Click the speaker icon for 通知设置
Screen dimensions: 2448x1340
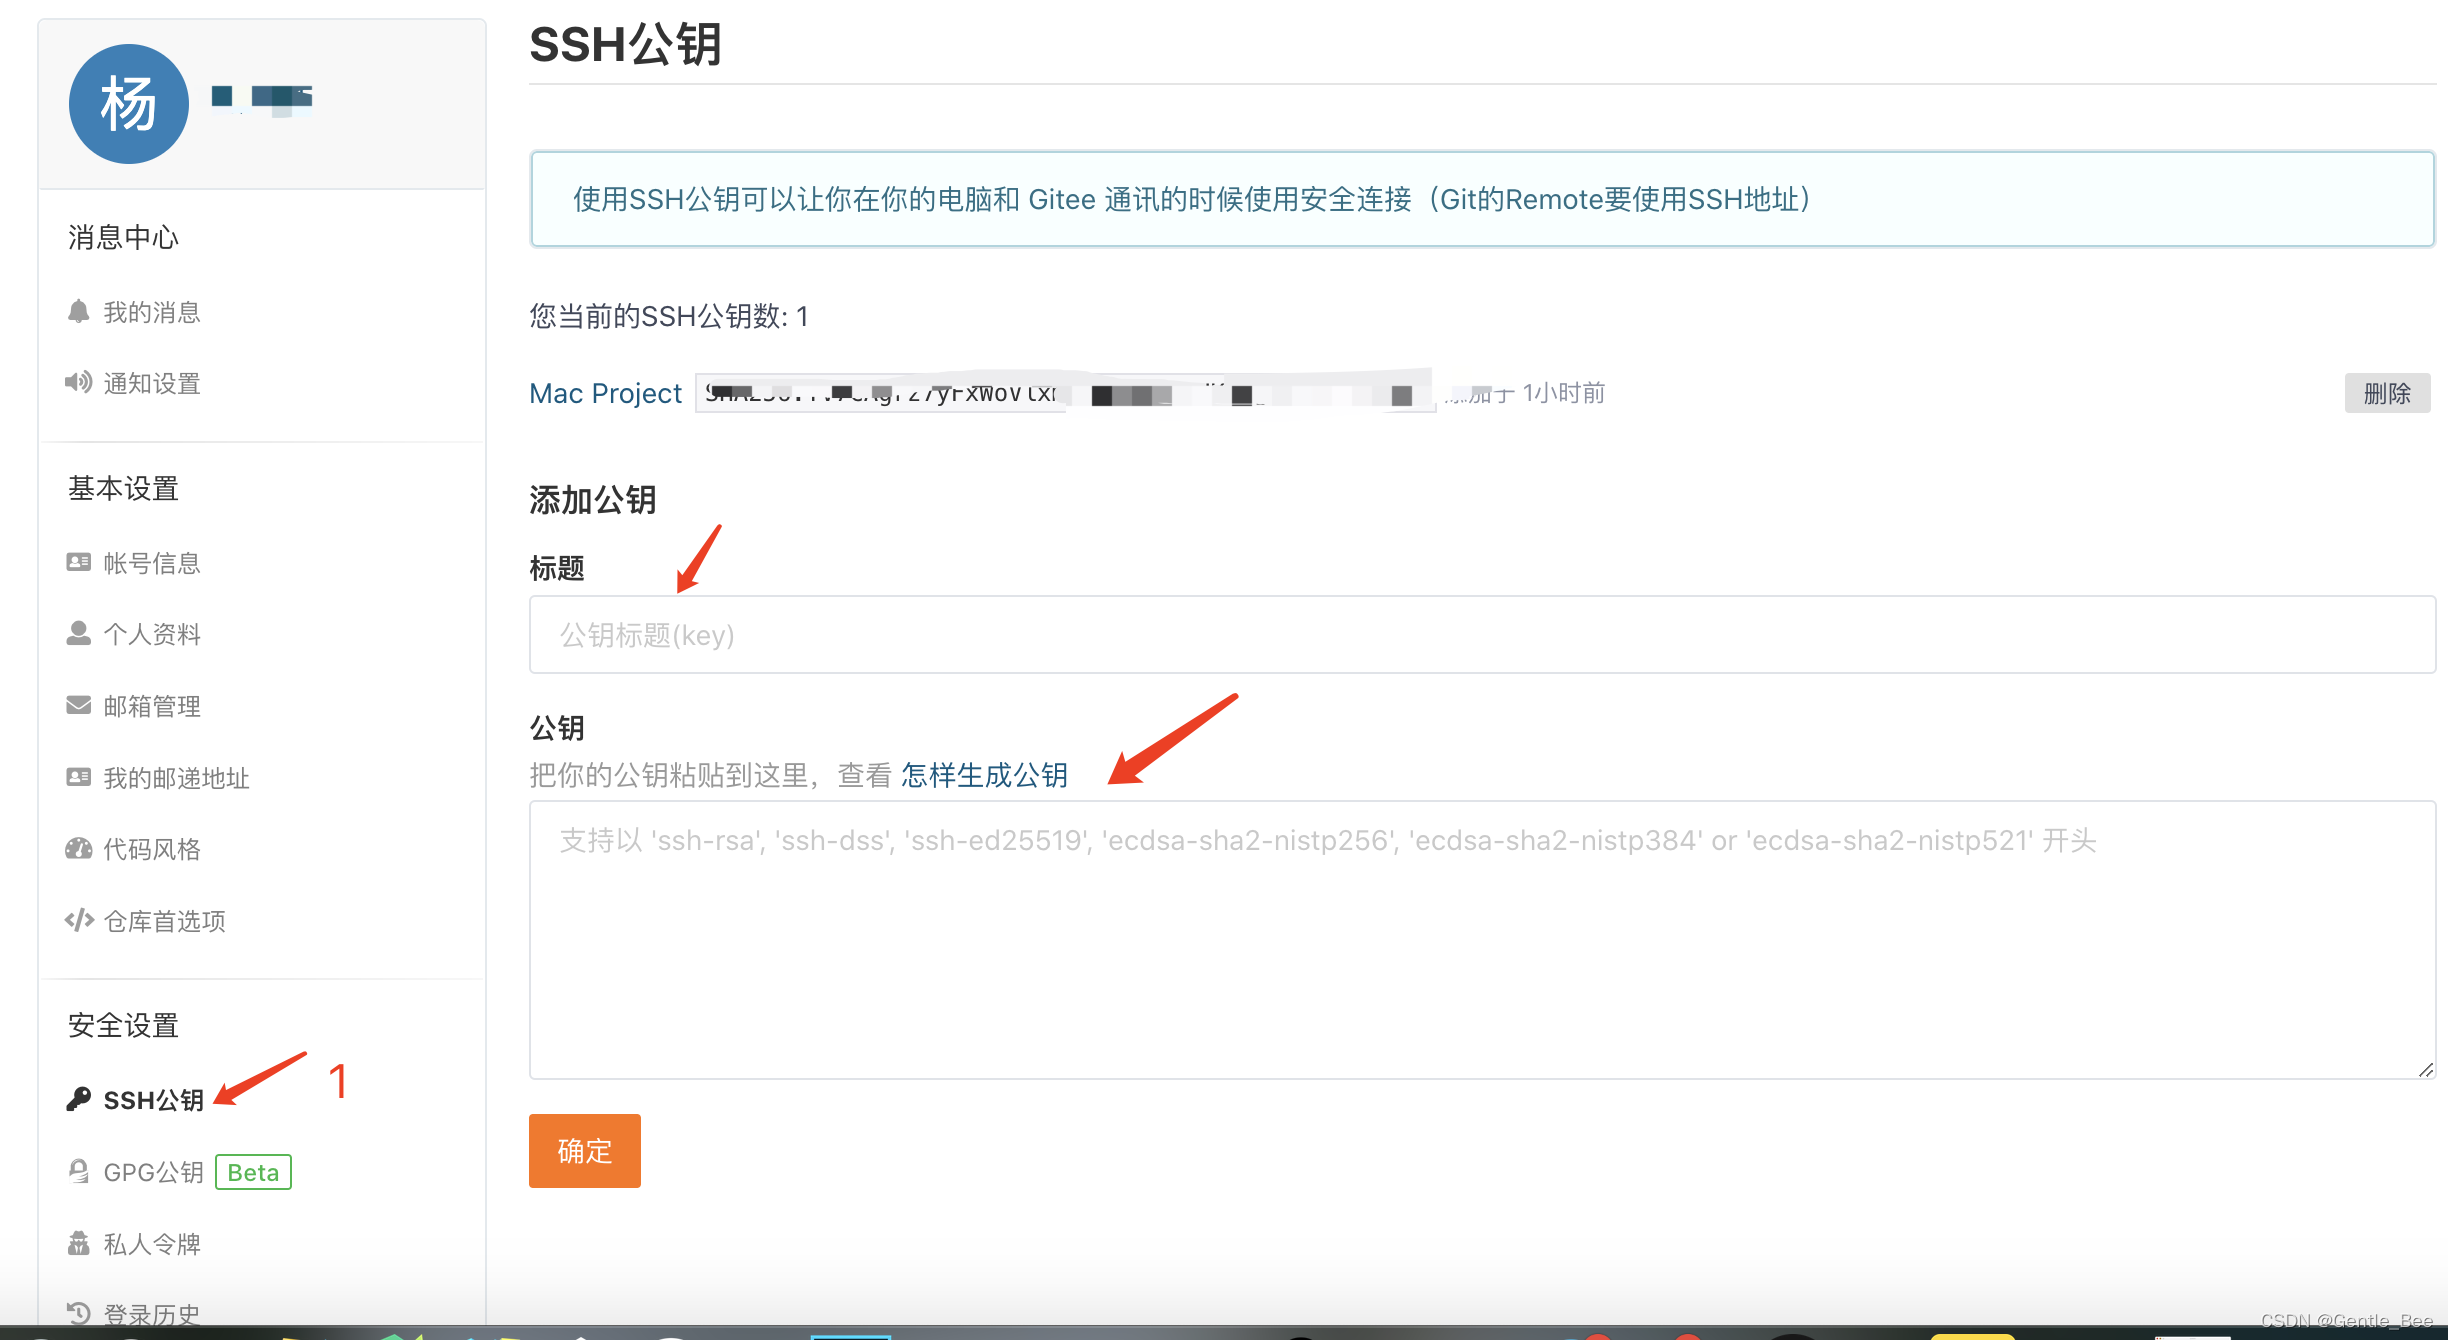click(78, 383)
